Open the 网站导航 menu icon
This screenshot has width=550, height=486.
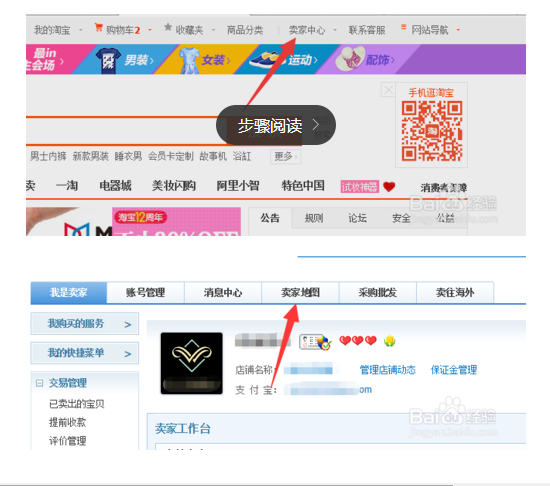point(403,27)
